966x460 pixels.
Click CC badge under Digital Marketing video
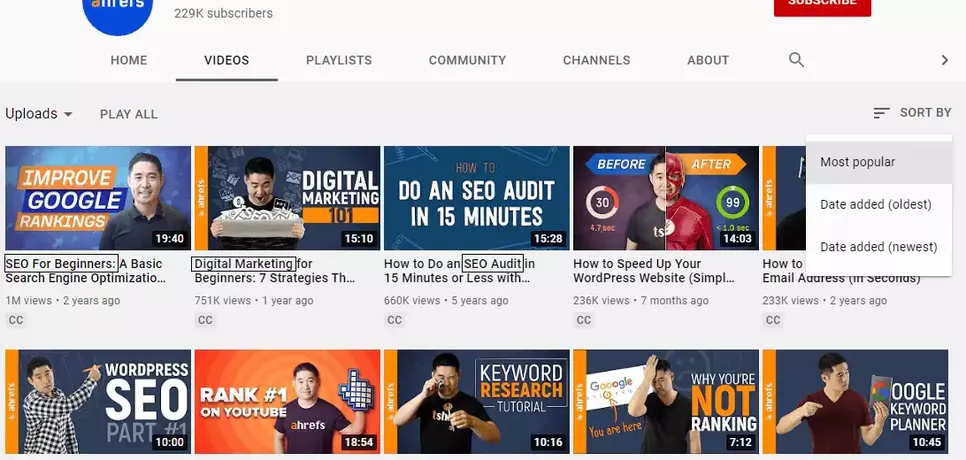(205, 320)
